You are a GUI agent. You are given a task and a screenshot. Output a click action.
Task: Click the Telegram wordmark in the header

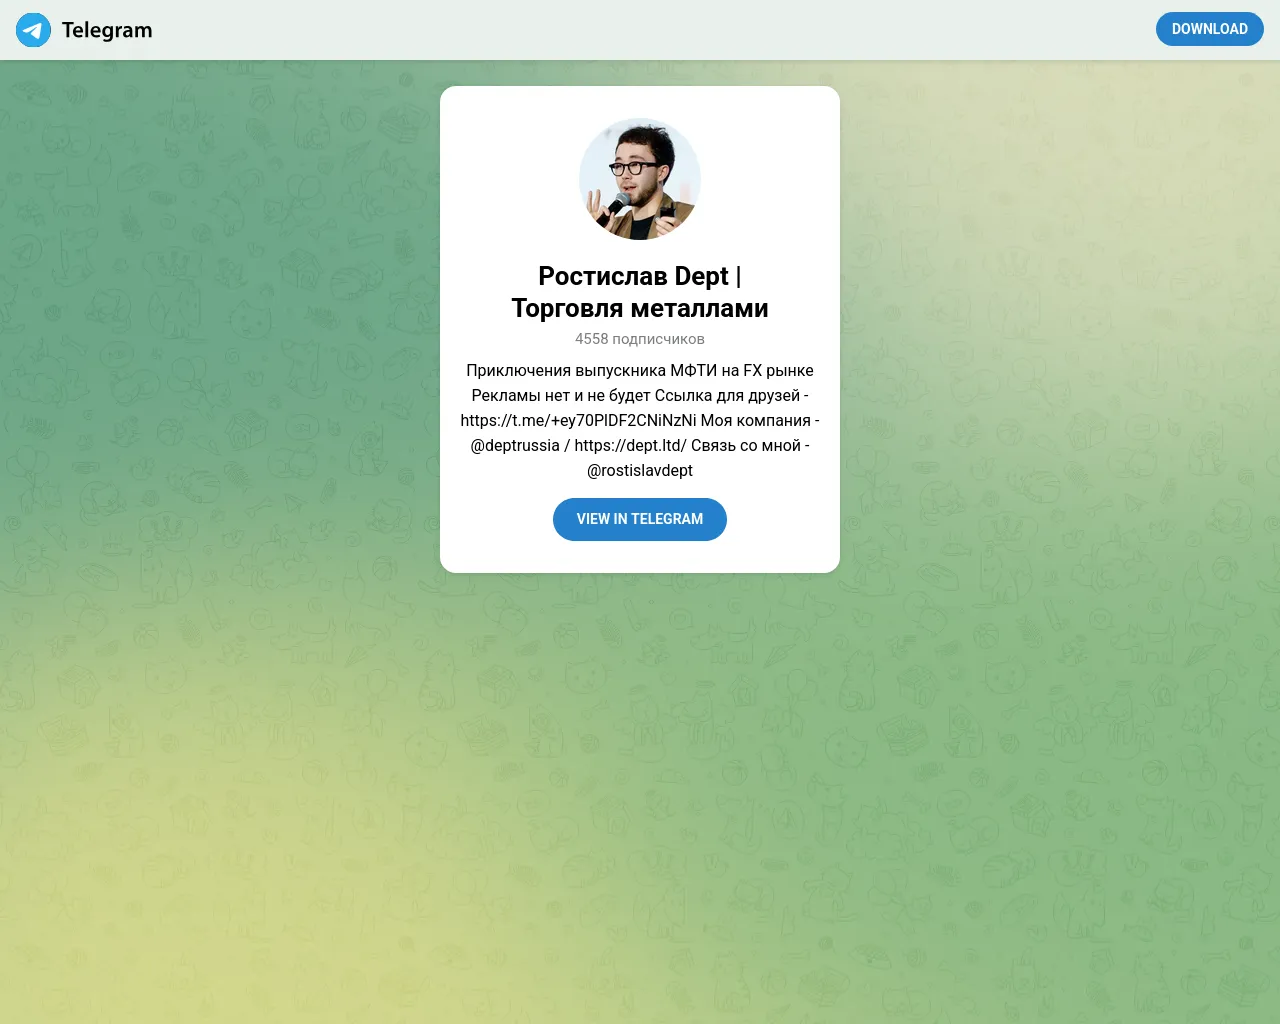107,30
